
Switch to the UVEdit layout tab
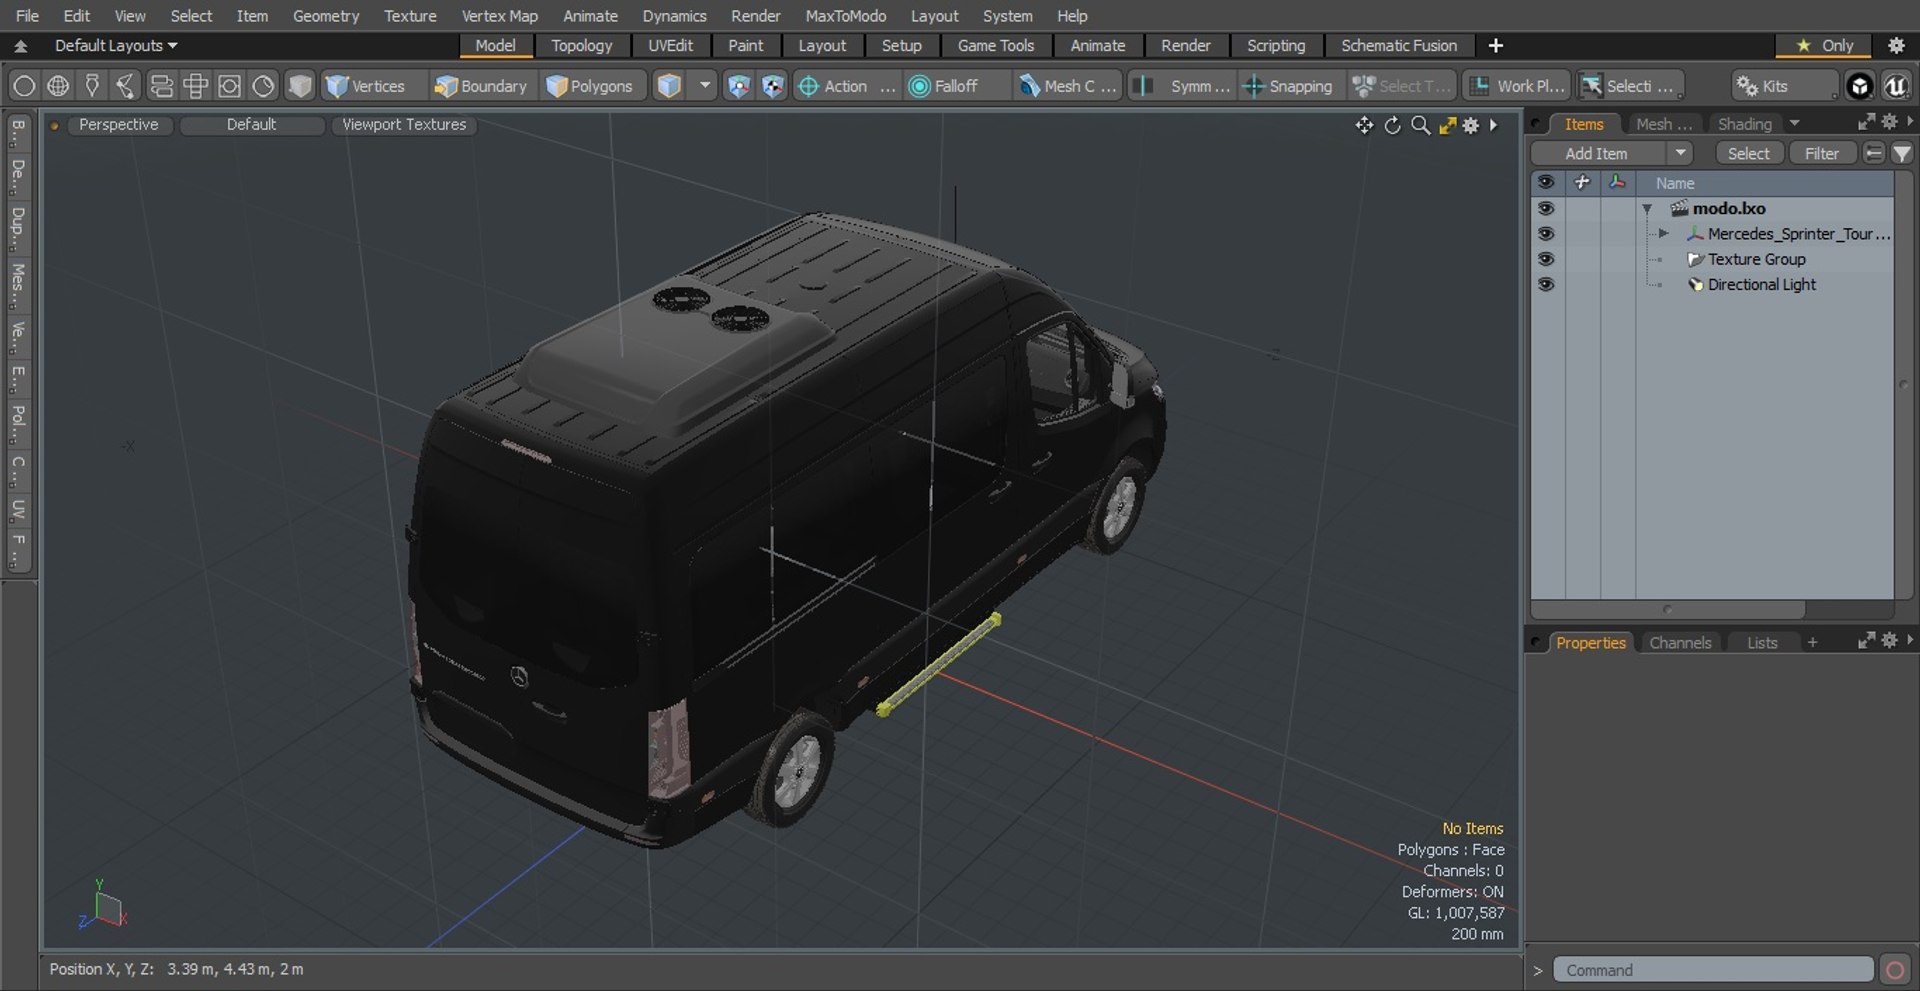point(670,45)
